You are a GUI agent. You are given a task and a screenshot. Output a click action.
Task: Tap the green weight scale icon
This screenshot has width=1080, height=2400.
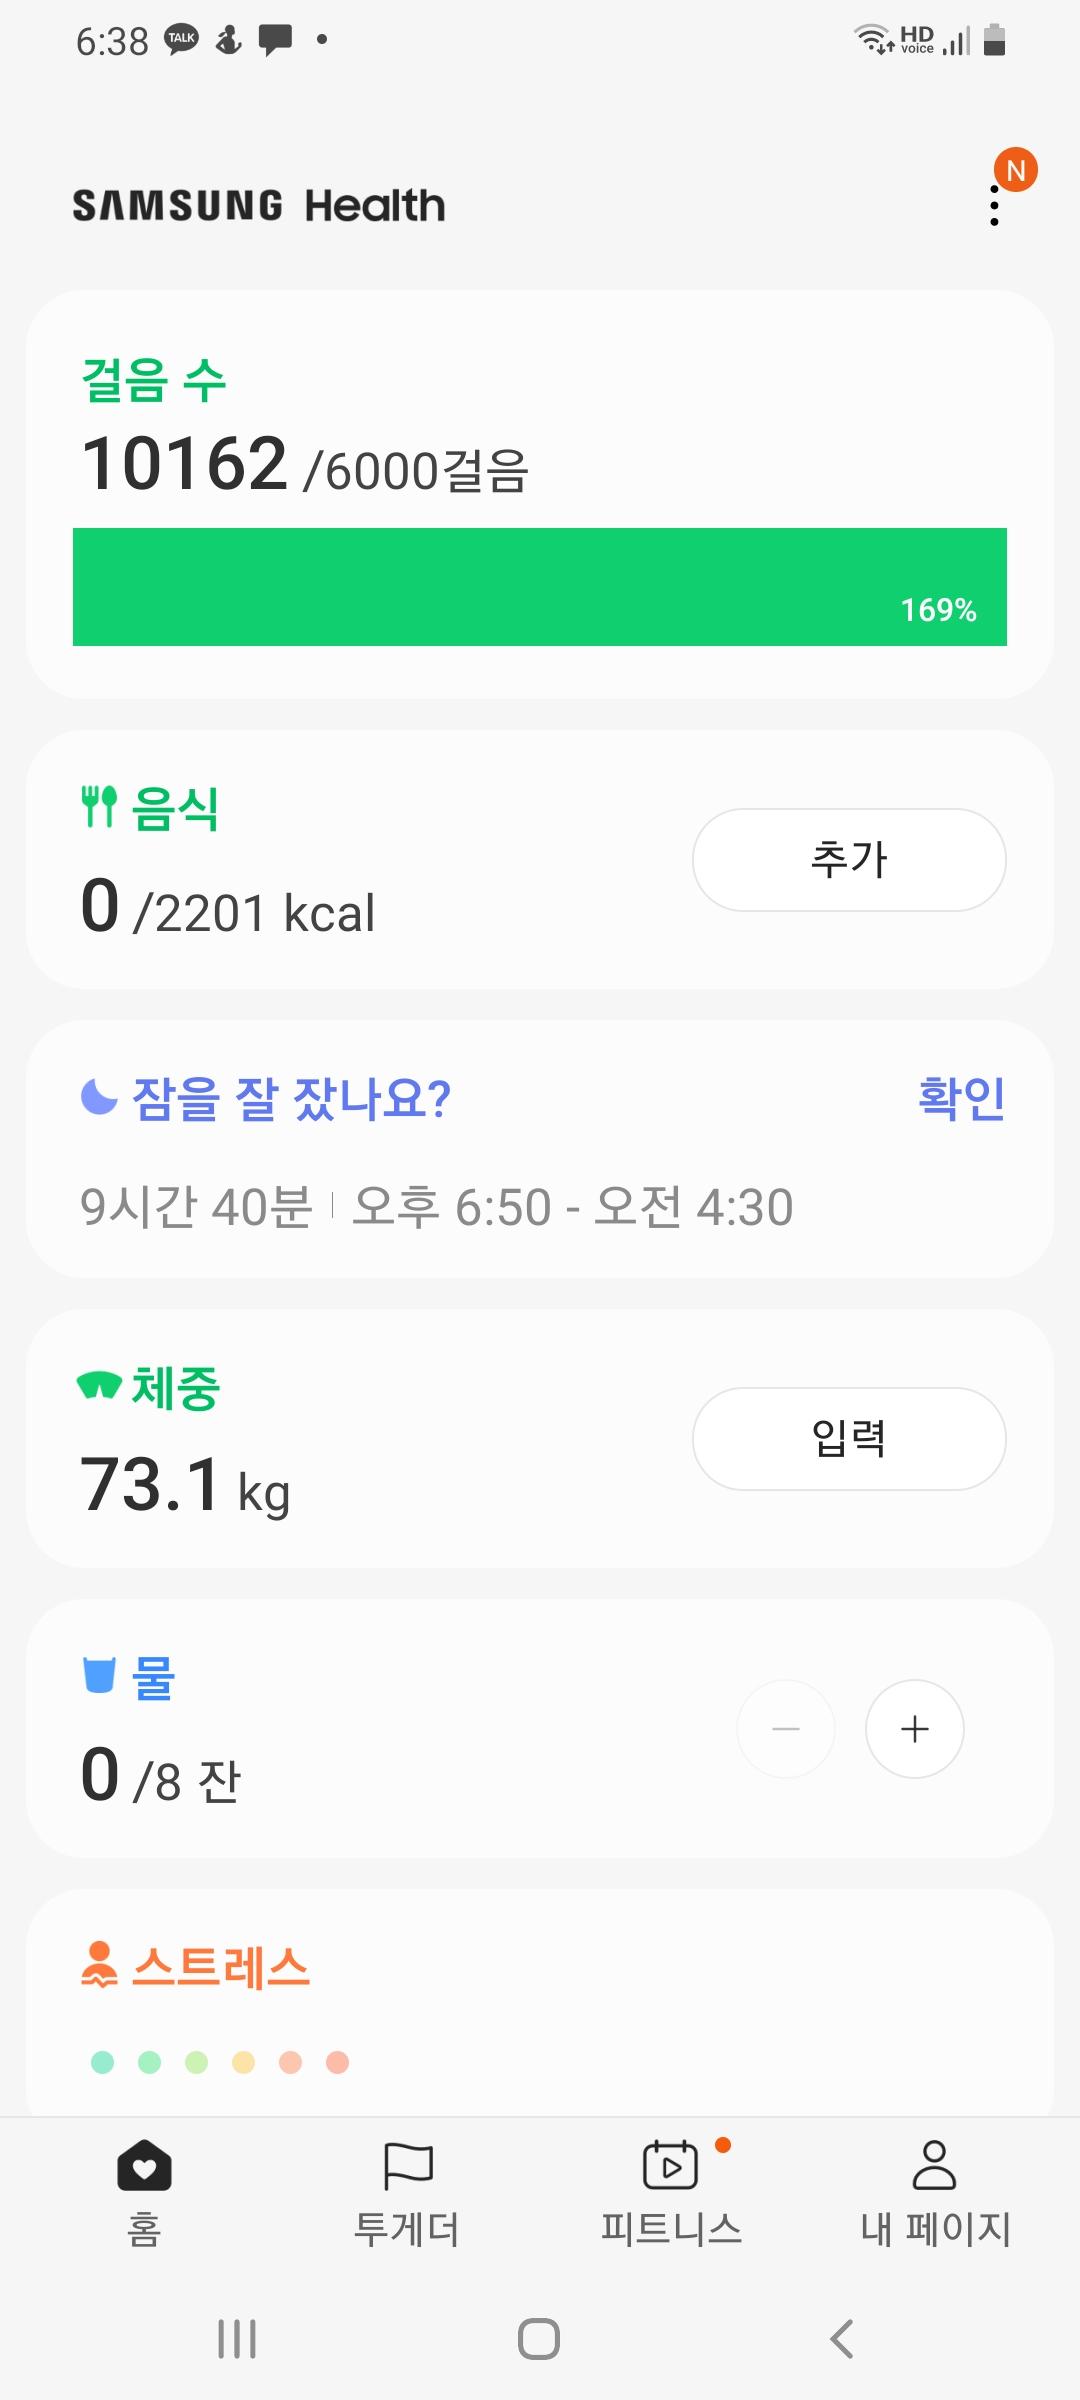[99, 1386]
